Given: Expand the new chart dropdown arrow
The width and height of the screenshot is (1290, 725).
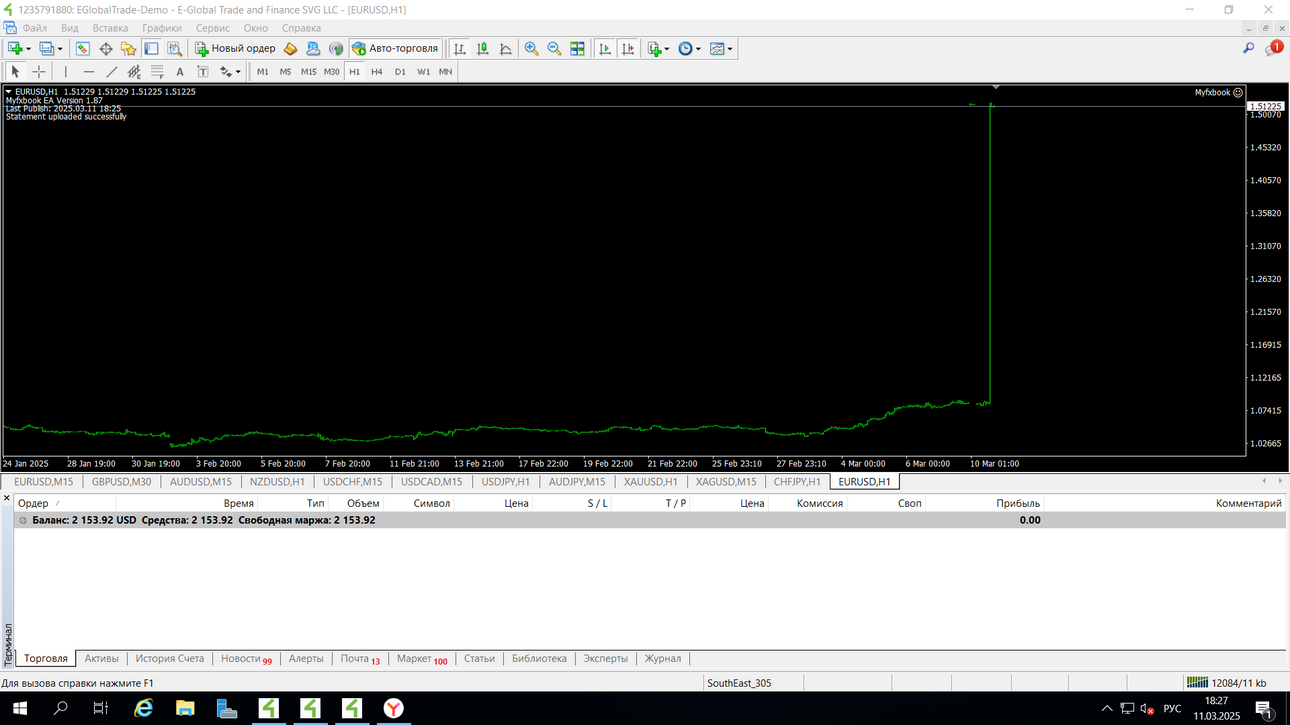Looking at the screenshot, I should 28,48.
